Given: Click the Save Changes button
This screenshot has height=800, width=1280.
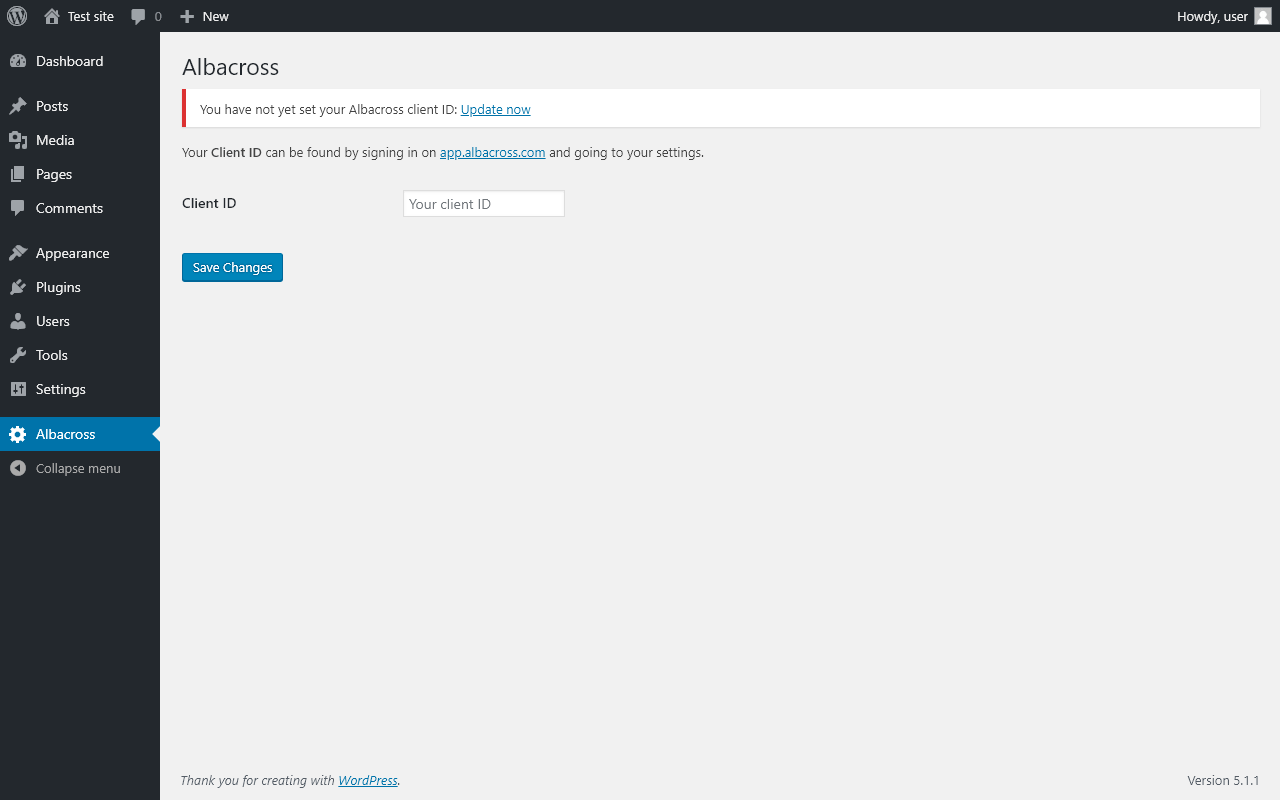Looking at the screenshot, I should pos(232,267).
